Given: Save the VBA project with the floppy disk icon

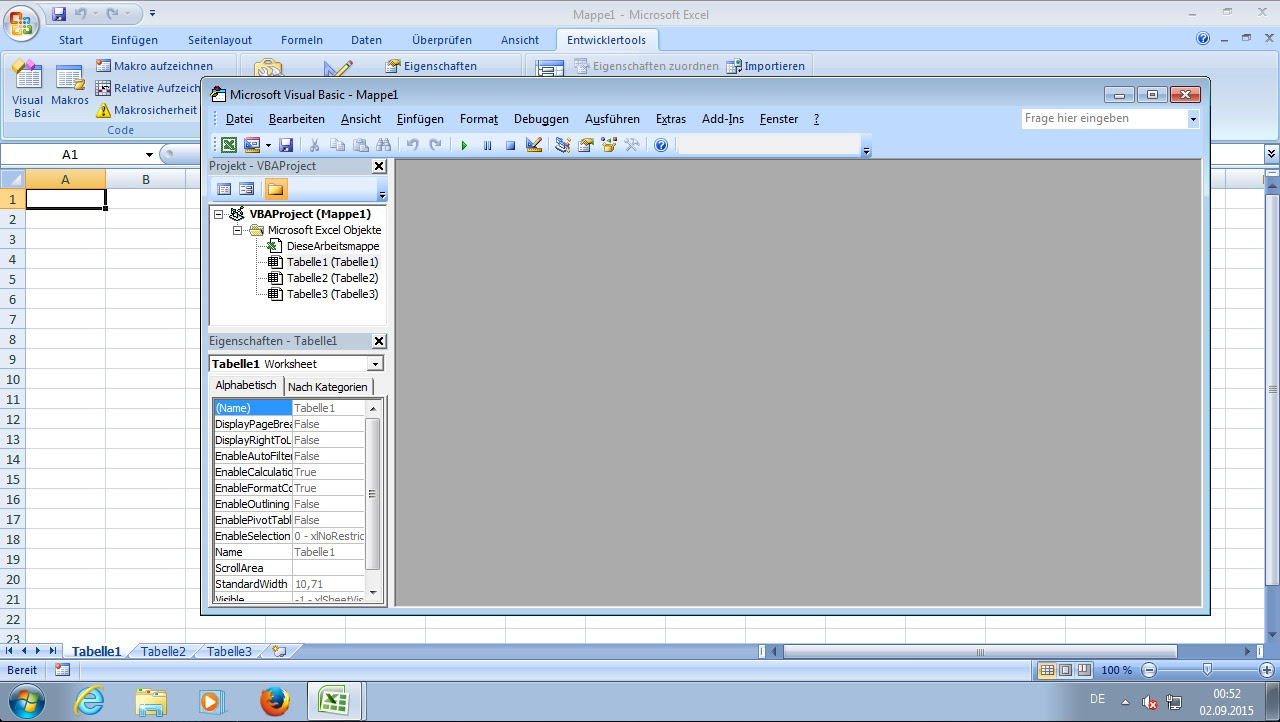Looking at the screenshot, I should coord(286,145).
